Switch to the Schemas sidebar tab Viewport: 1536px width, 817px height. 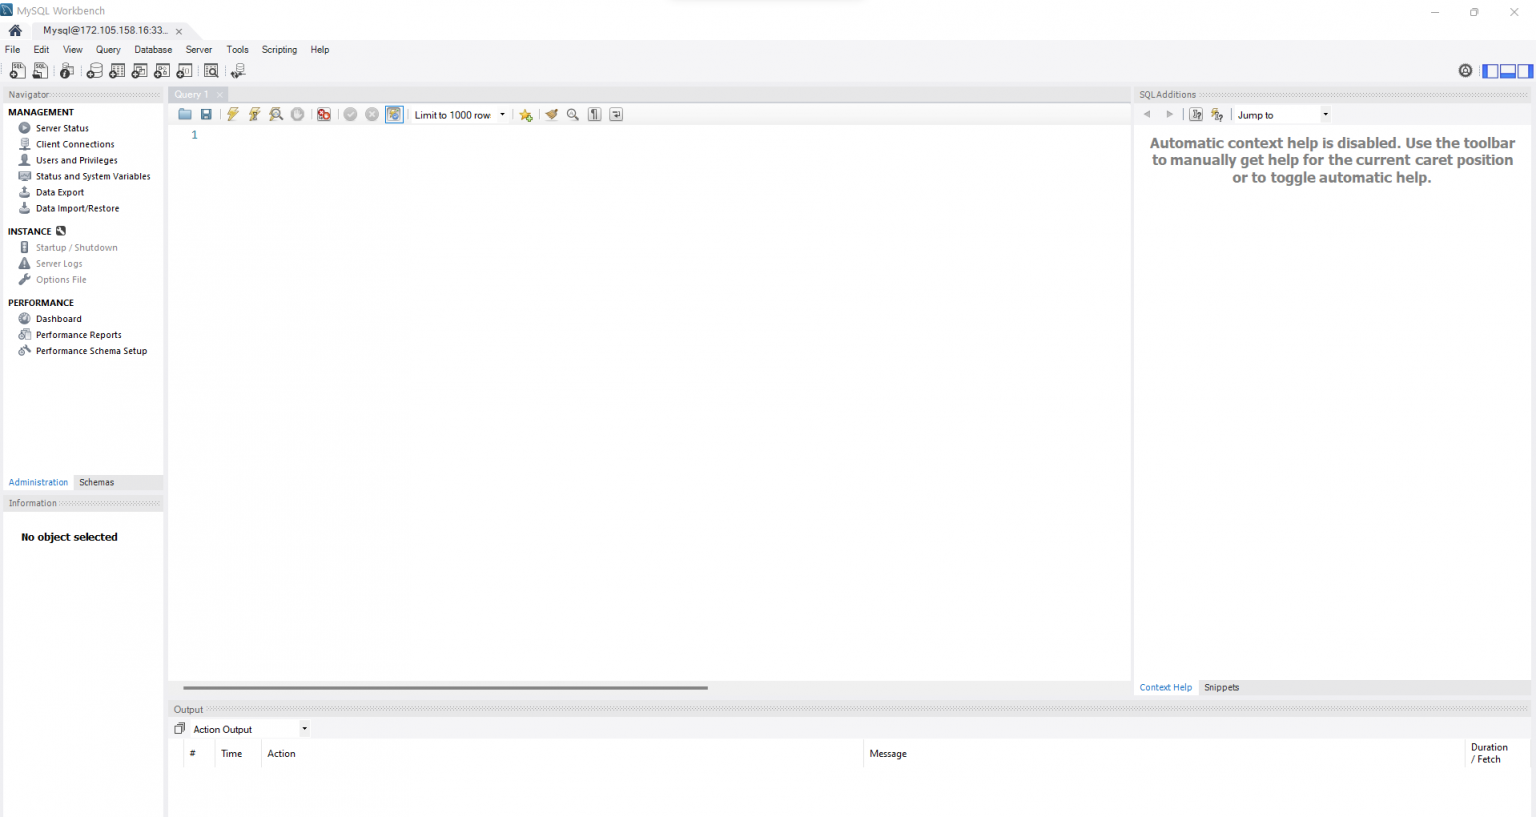click(96, 482)
